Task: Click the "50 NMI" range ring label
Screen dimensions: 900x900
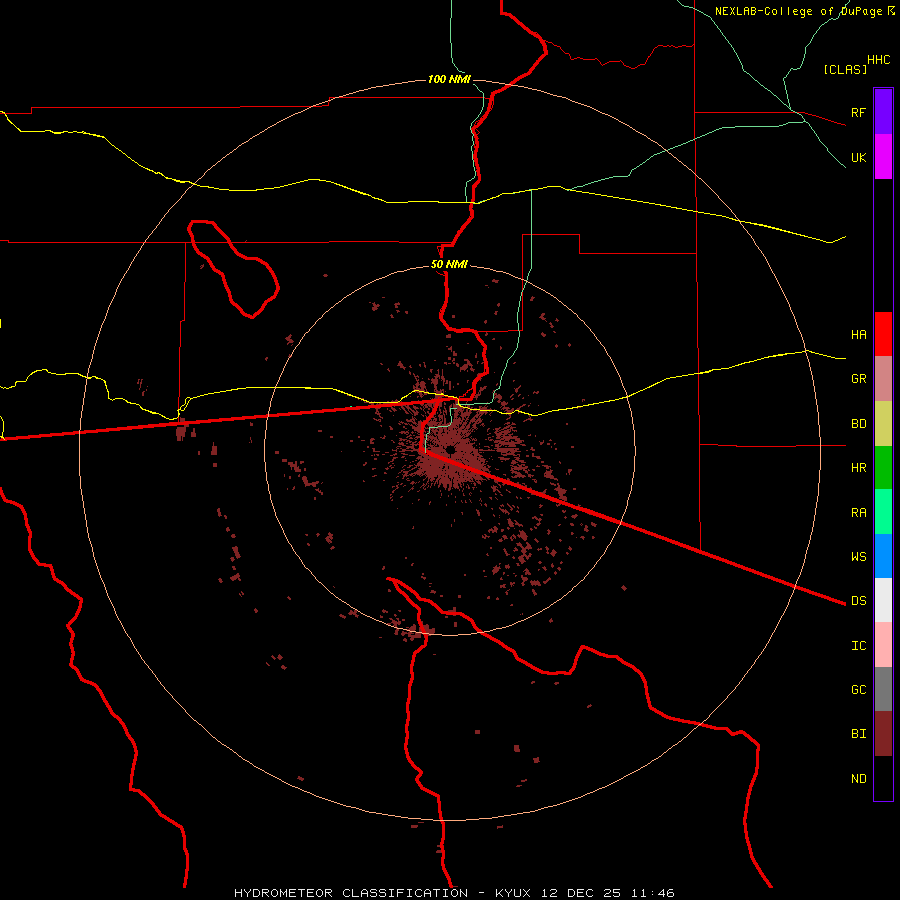Action: [449, 264]
